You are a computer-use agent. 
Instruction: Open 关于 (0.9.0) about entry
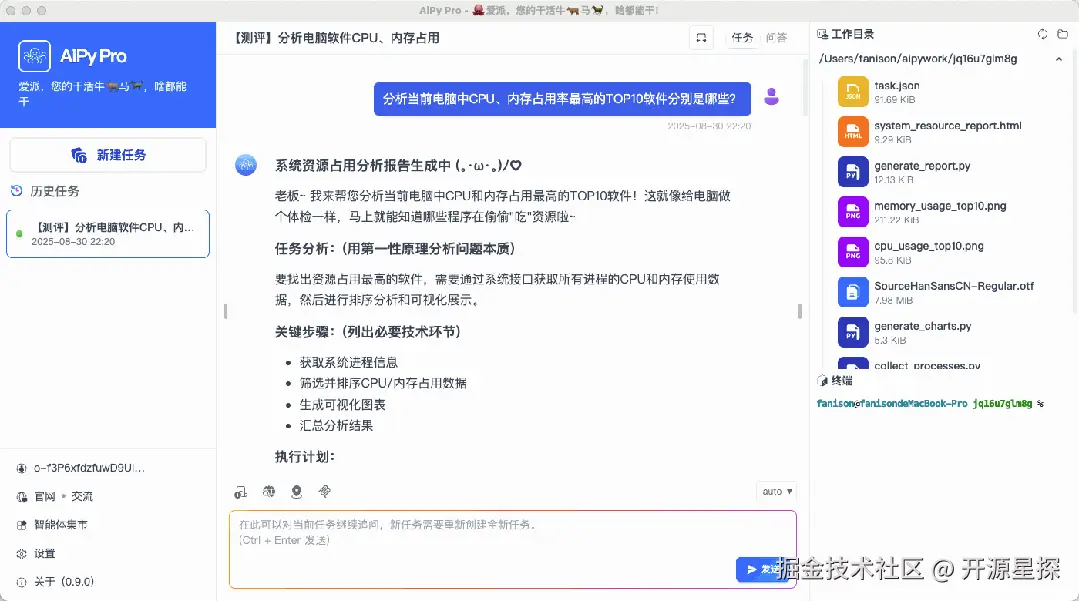(55, 582)
